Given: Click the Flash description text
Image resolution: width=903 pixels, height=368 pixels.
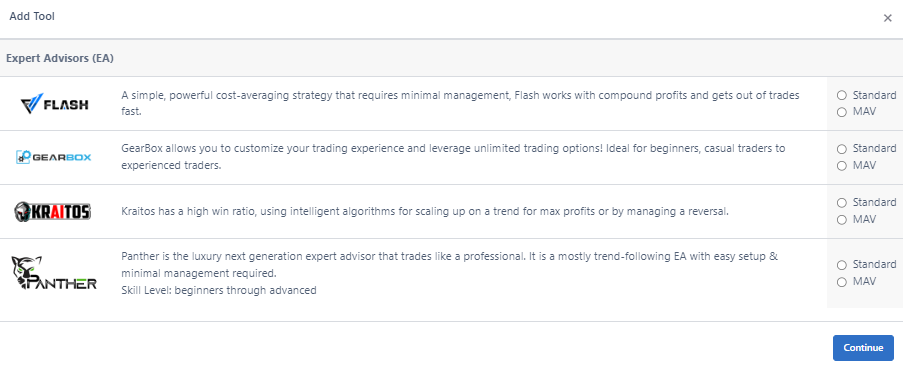Looking at the screenshot, I should [x=460, y=103].
